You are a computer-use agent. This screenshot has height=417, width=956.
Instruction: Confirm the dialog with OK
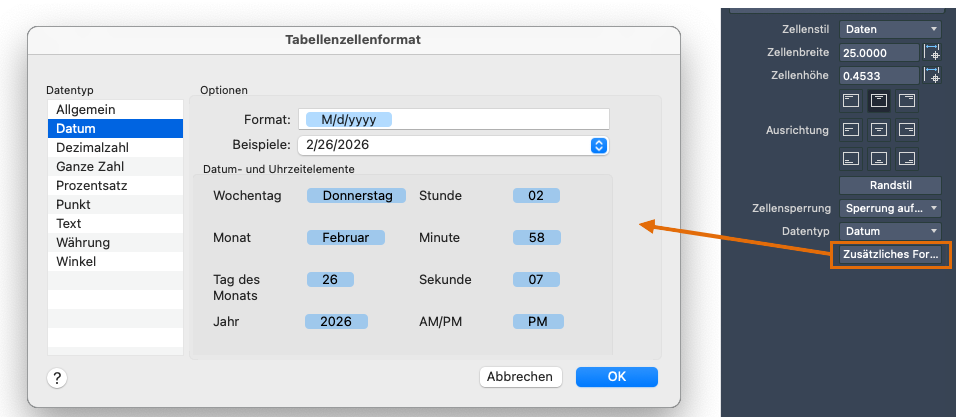617,377
